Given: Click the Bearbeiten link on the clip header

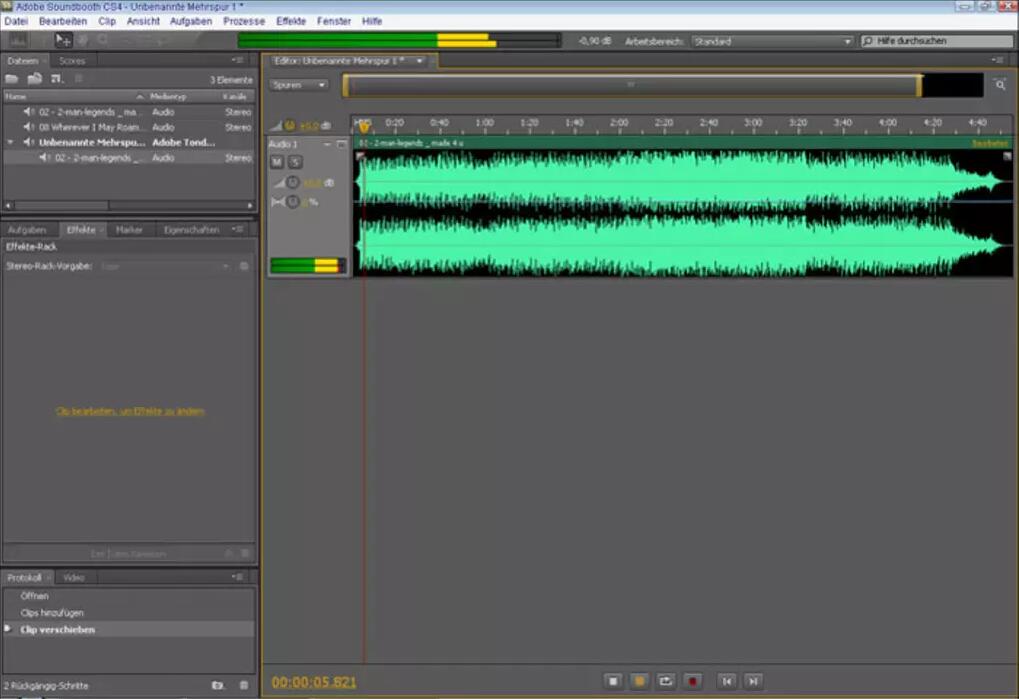Looking at the screenshot, I should [990, 143].
